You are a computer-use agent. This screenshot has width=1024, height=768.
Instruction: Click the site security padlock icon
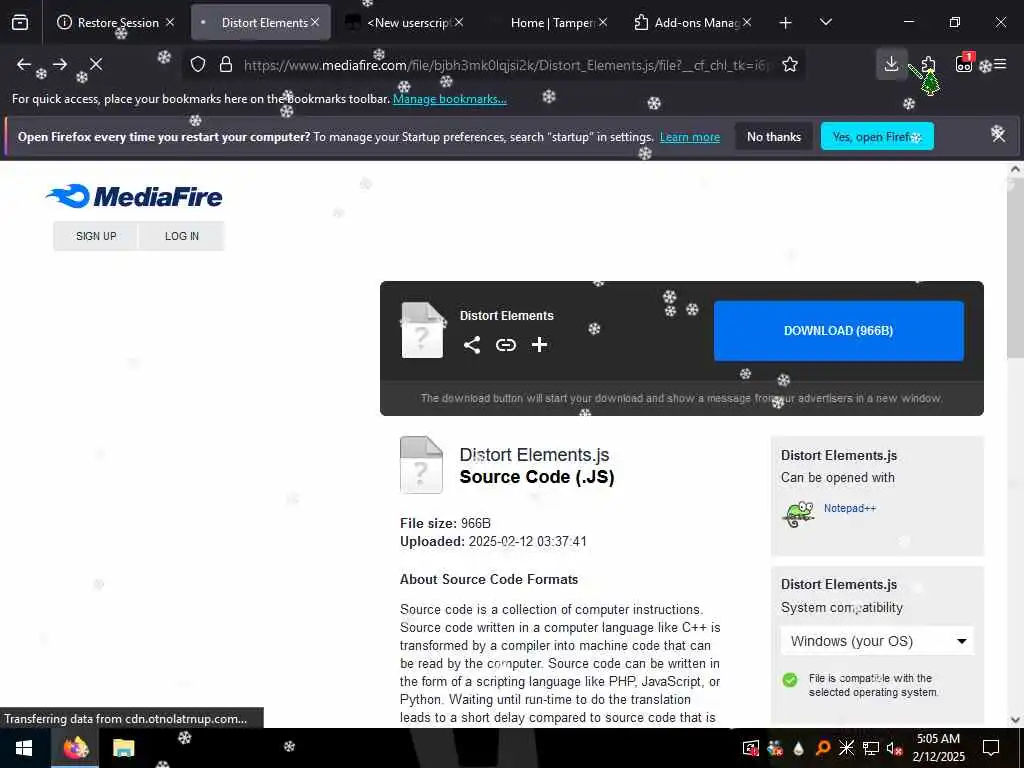click(x=226, y=64)
